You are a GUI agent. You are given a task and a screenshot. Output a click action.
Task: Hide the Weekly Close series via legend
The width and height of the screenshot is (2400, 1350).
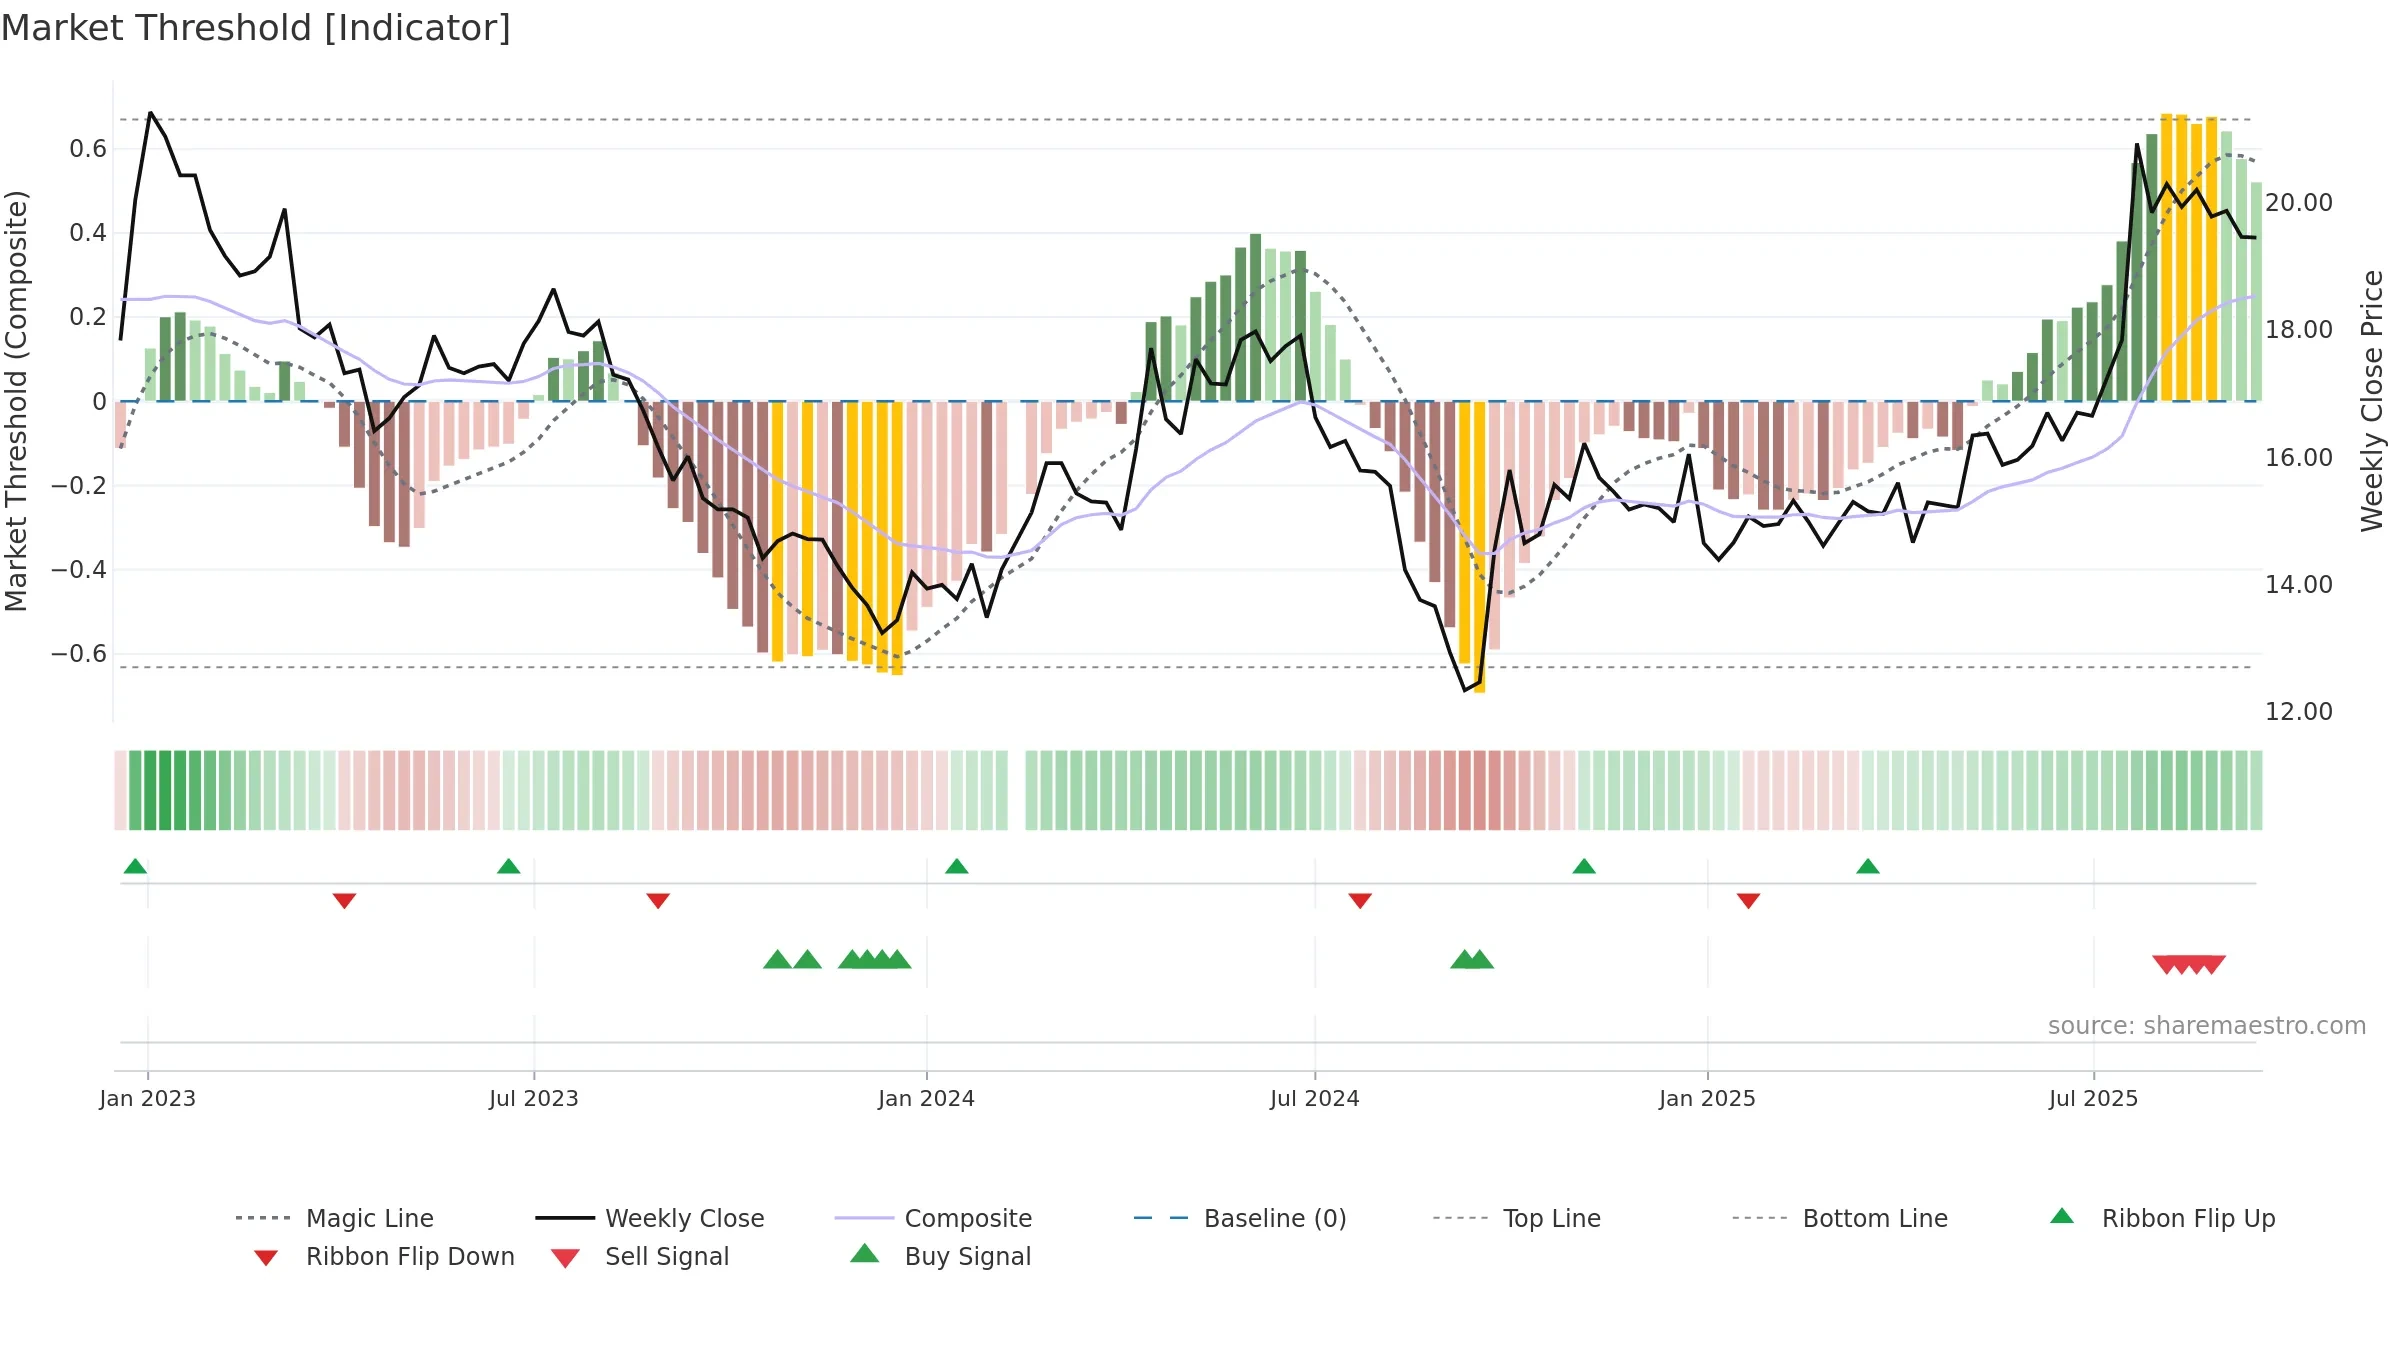pyautogui.click(x=650, y=1218)
